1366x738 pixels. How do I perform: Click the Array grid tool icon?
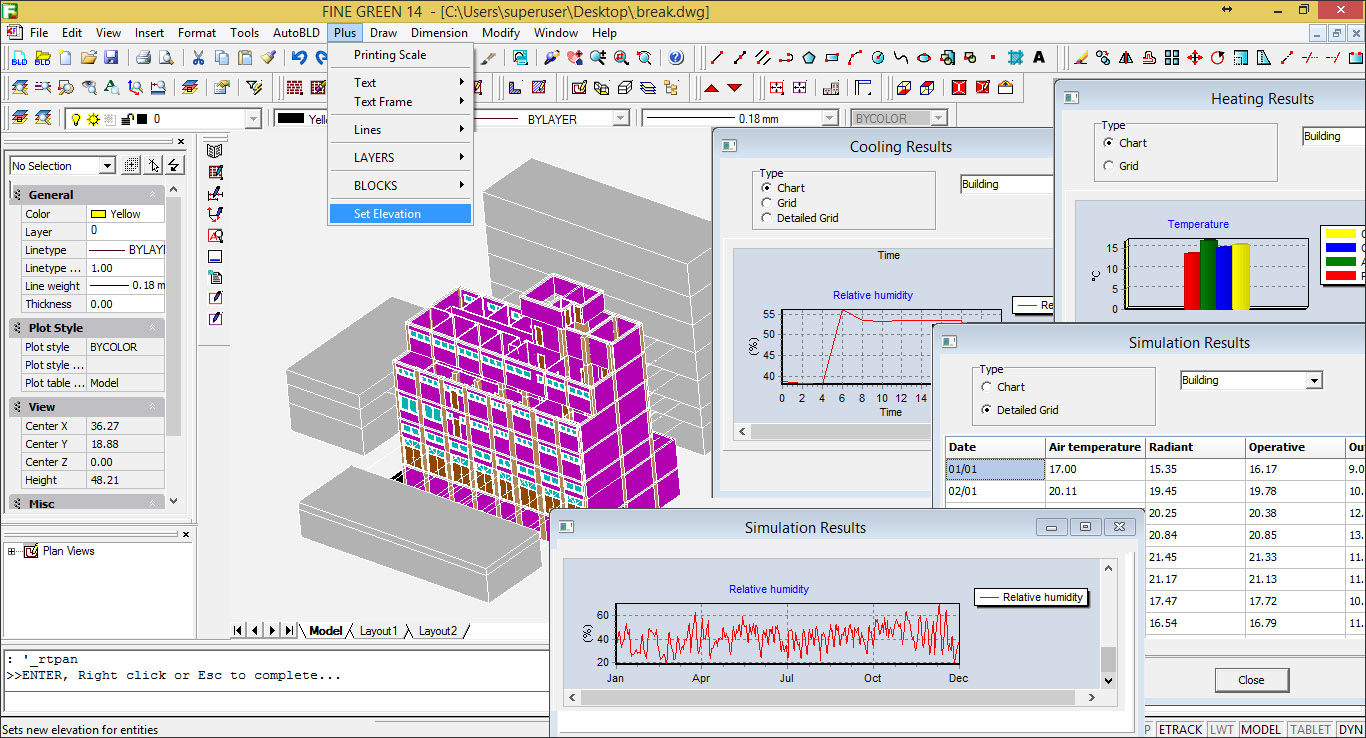(x=1171, y=57)
